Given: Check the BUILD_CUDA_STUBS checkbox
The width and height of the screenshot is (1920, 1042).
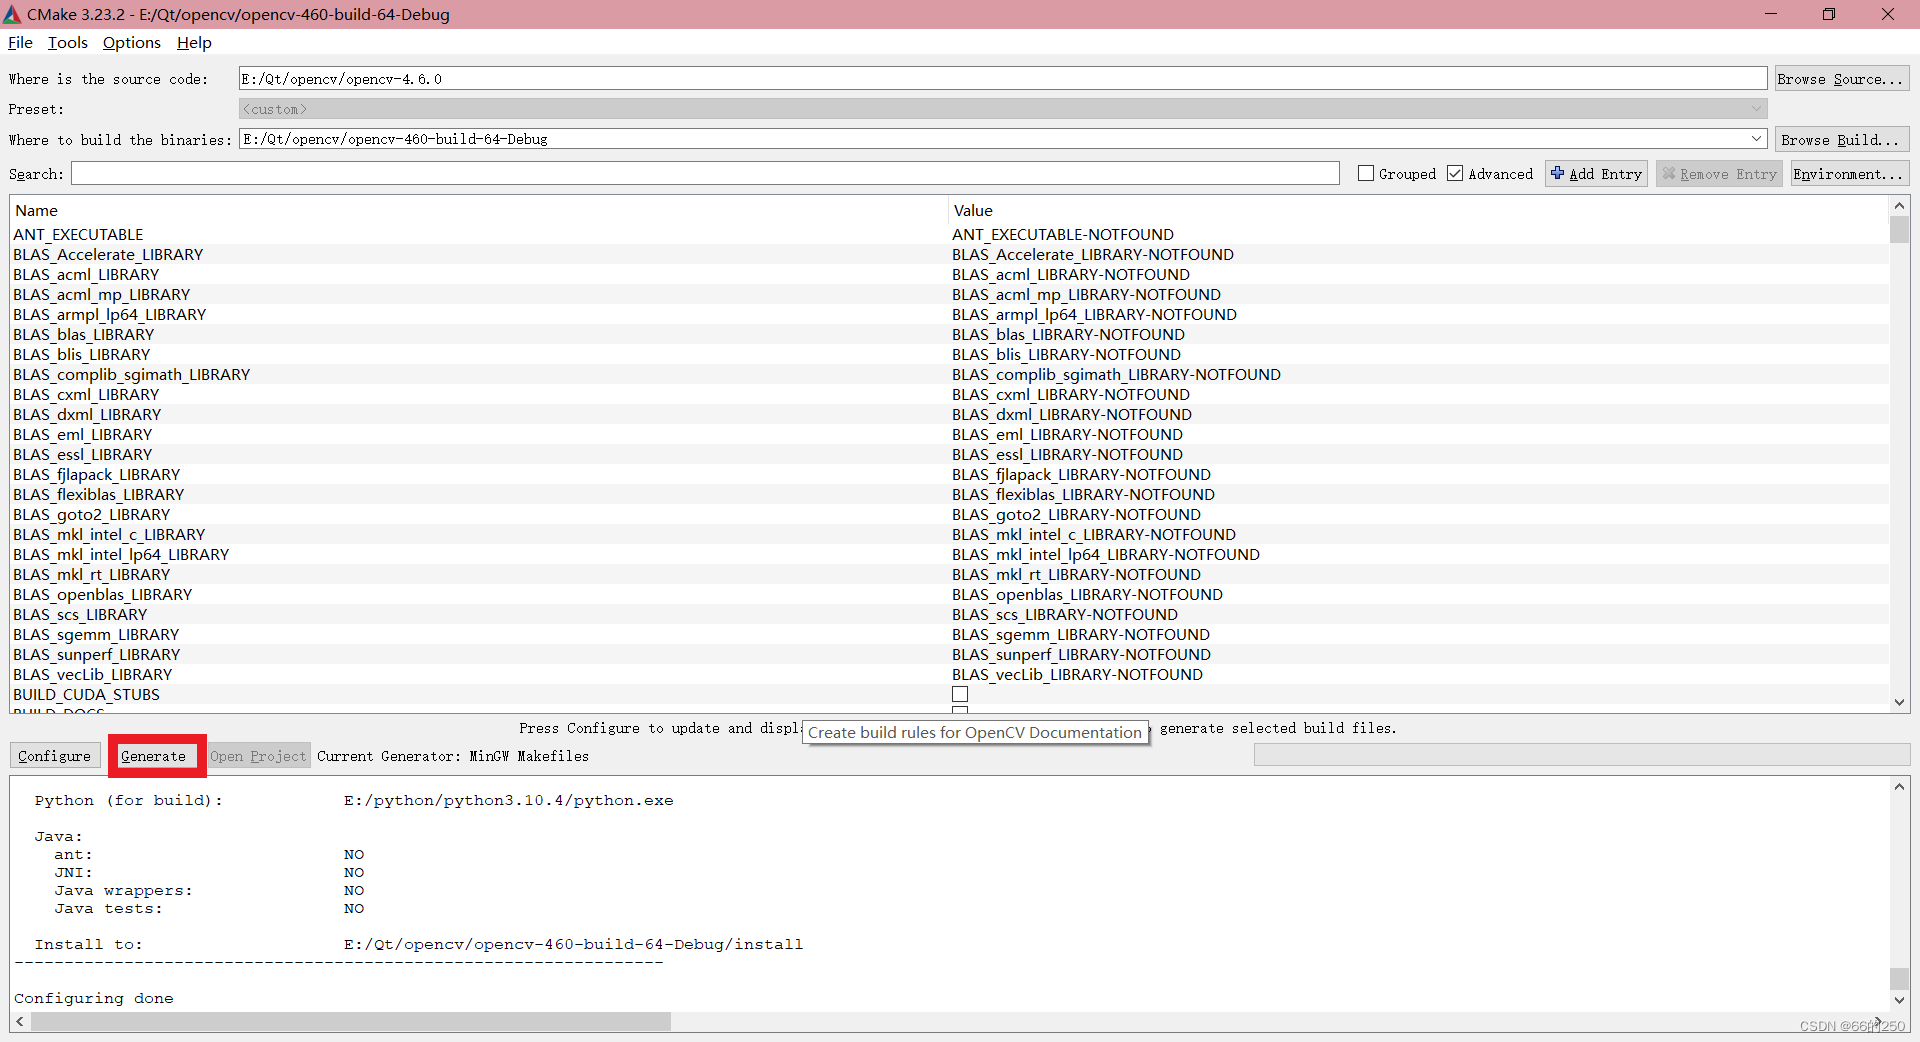Looking at the screenshot, I should coord(960,694).
